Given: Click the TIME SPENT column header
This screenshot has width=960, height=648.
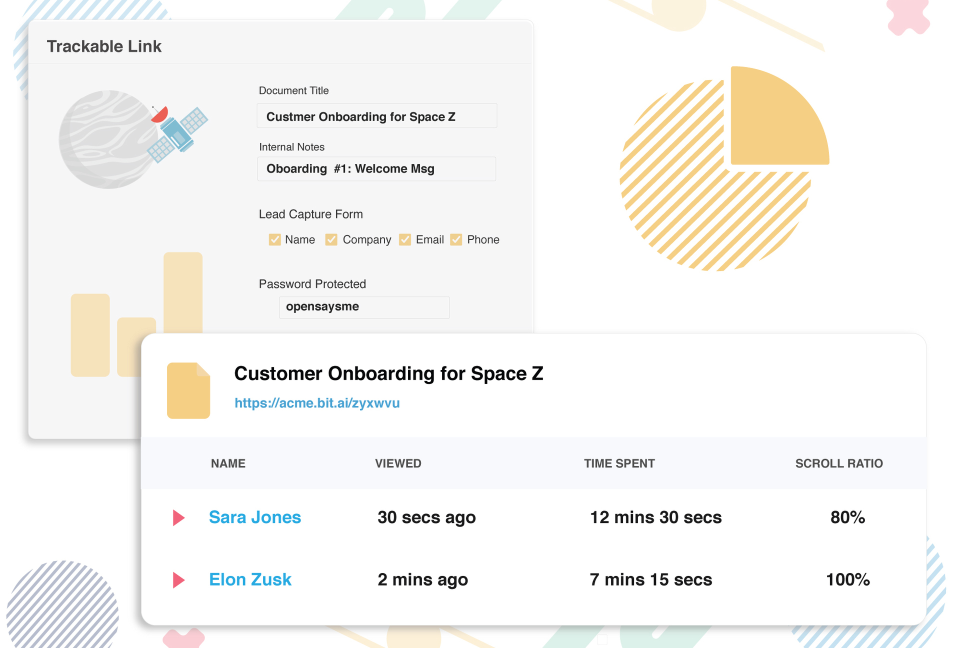Looking at the screenshot, I should click(620, 464).
